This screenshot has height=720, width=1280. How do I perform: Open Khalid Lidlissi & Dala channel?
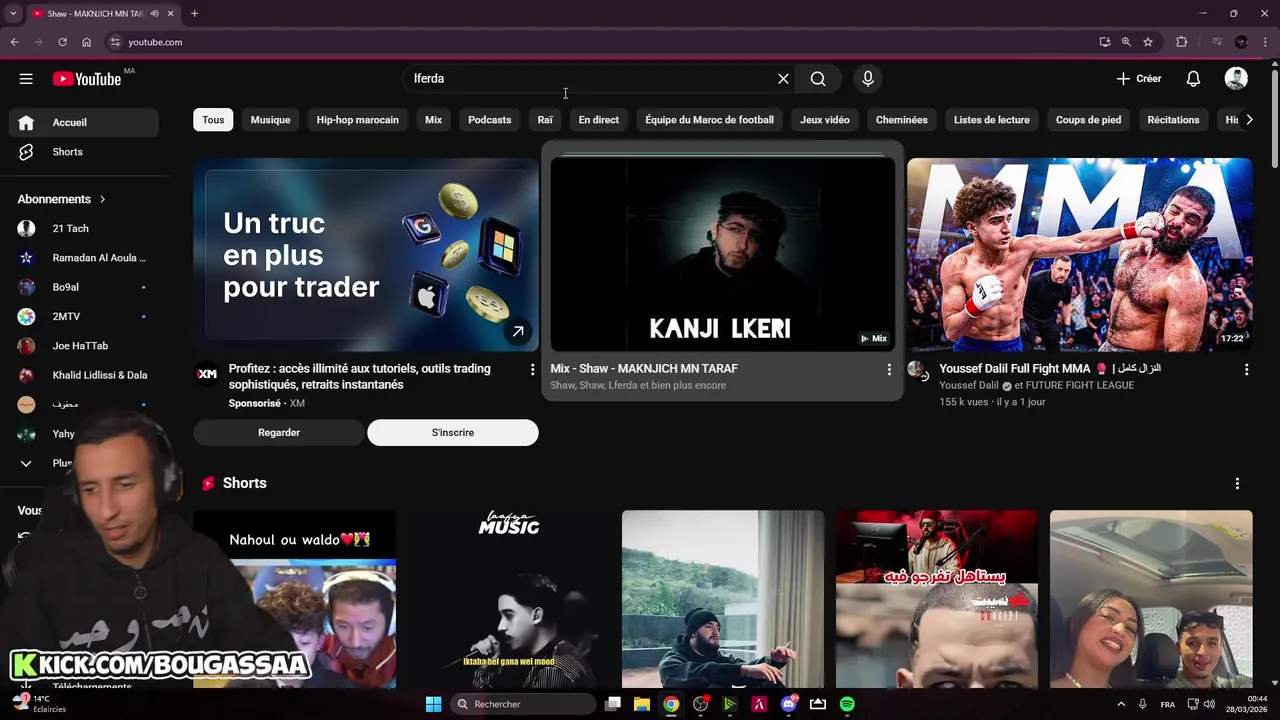coord(84,375)
